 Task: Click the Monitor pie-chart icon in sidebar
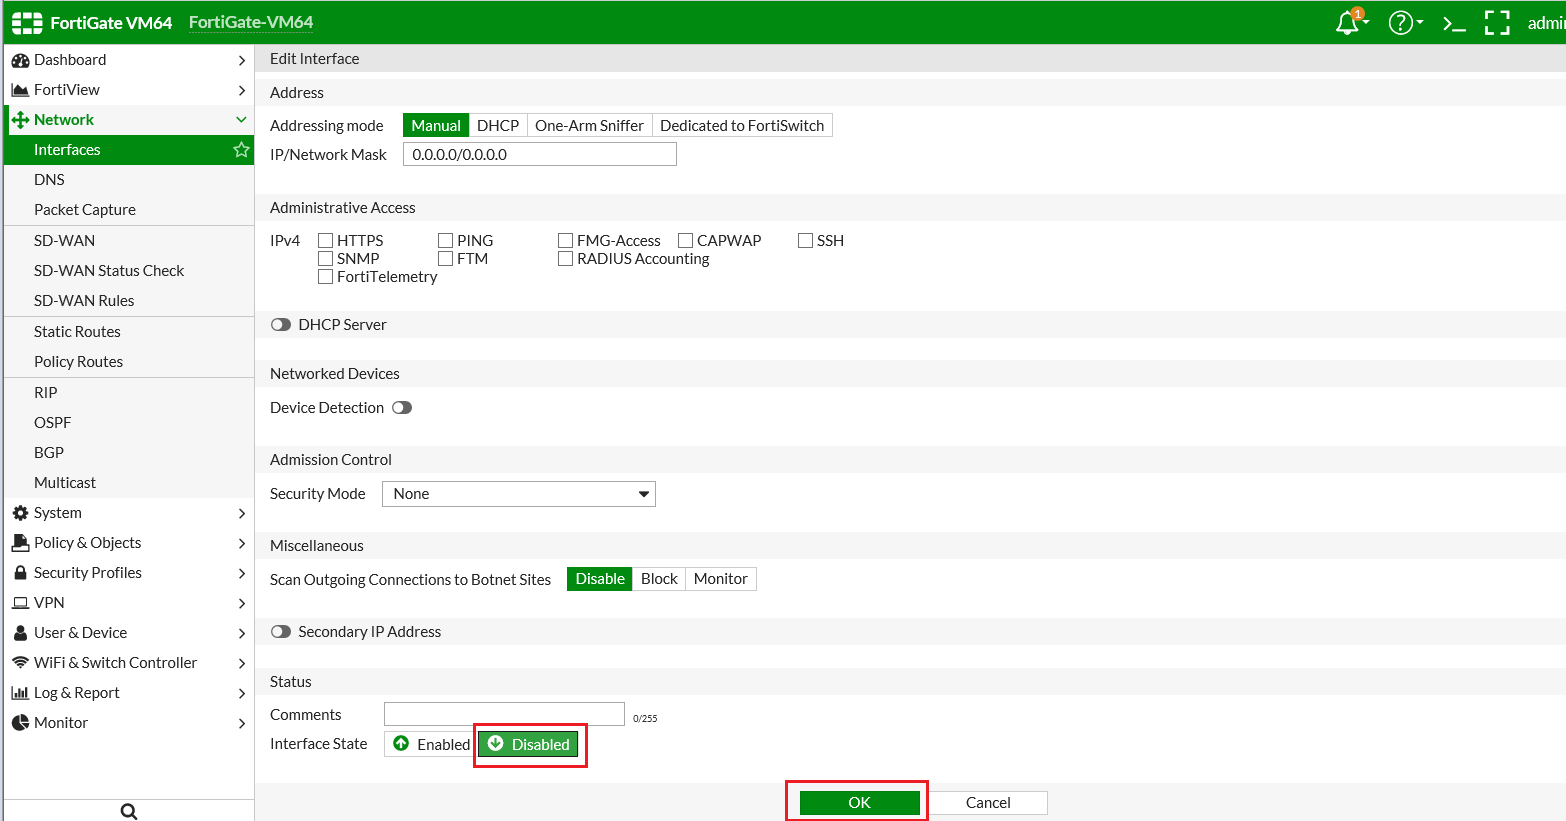pyautogui.click(x=20, y=722)
